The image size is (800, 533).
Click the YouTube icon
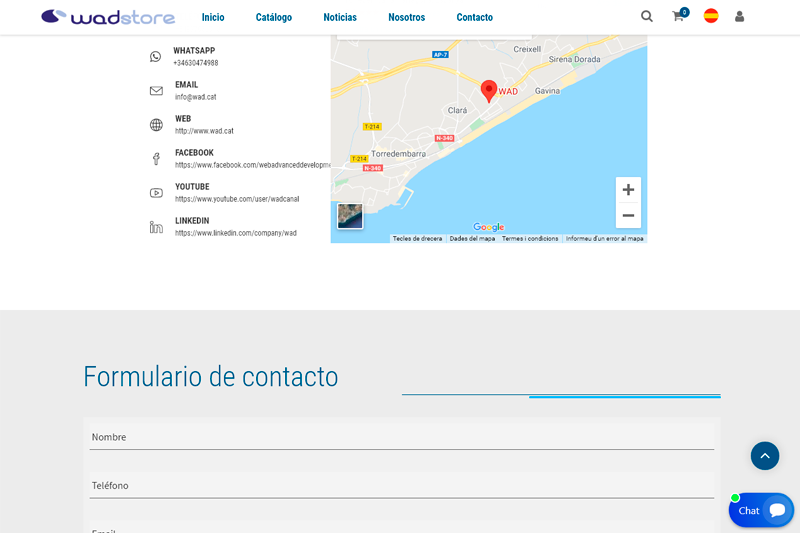pos(156,193)
